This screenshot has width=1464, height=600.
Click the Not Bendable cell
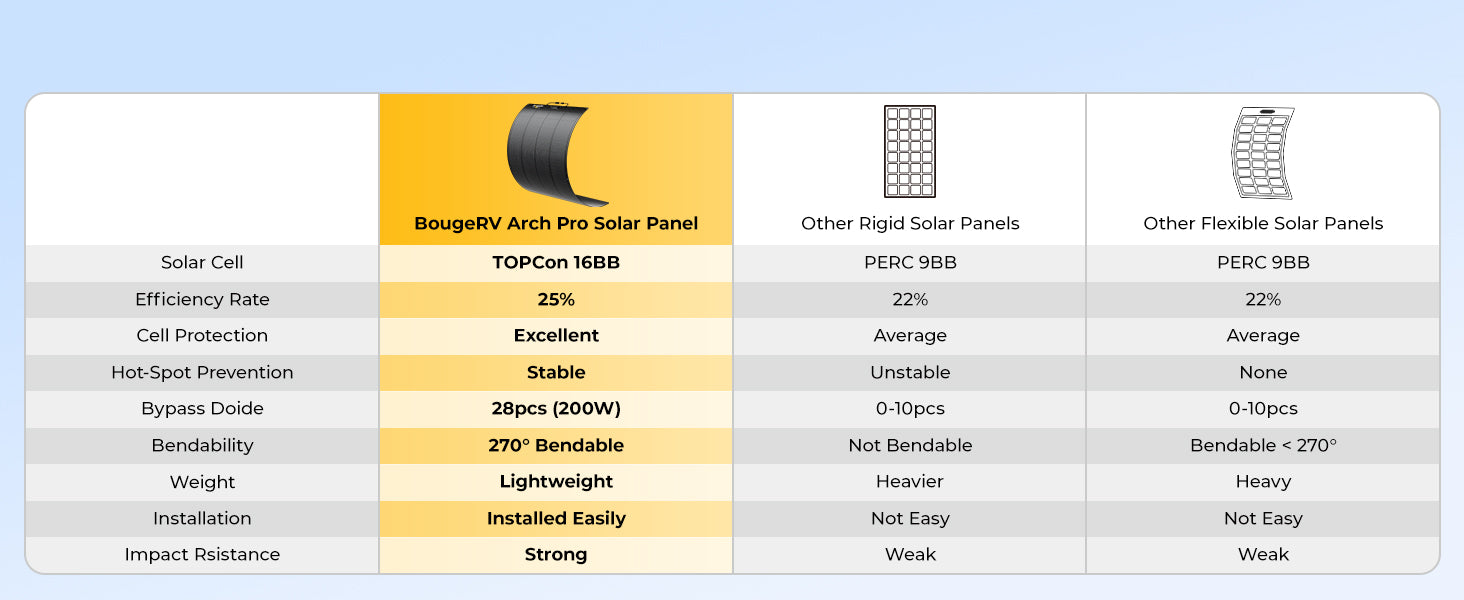(910, 446)
